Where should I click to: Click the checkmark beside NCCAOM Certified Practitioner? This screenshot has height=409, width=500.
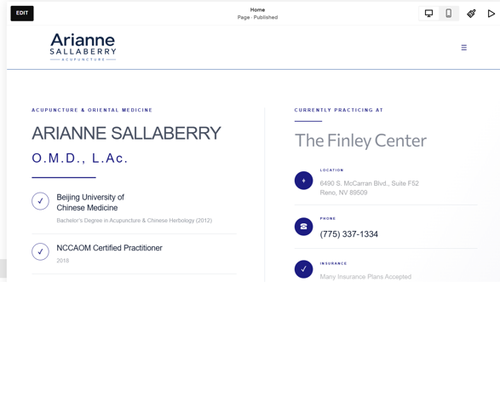click(x=40, y=252)
